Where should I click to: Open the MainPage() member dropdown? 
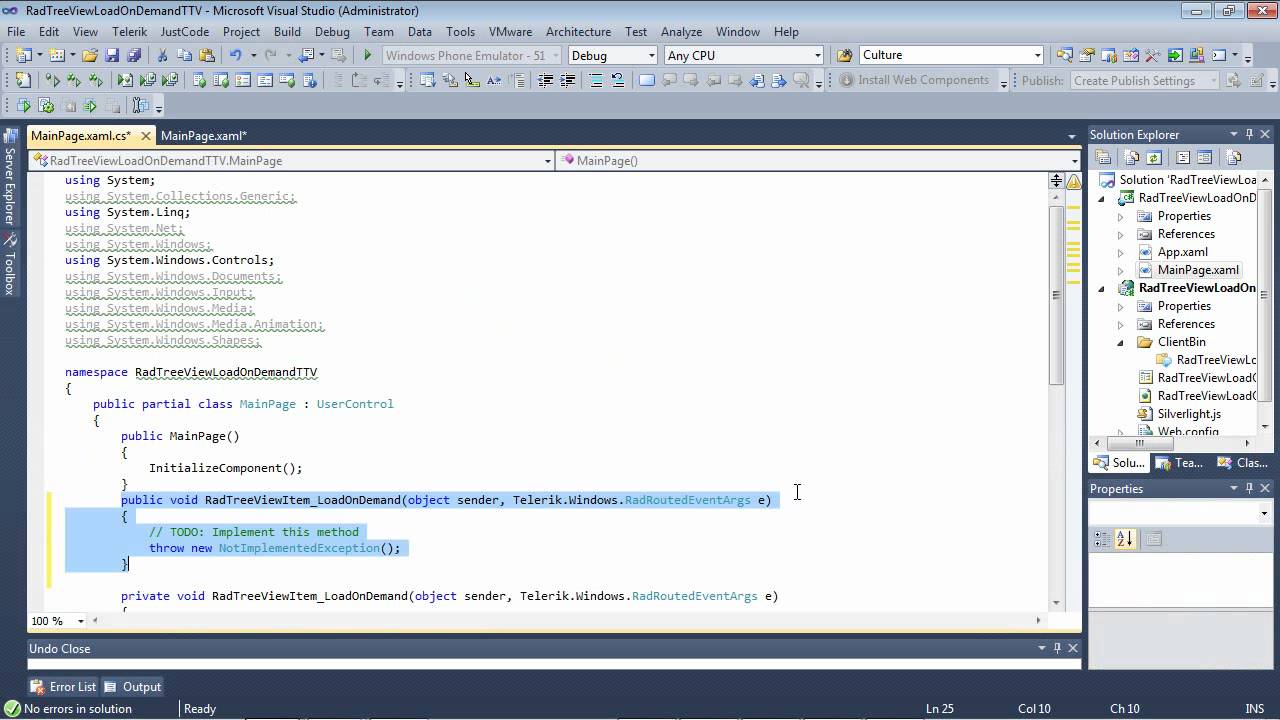[1075, 160]
